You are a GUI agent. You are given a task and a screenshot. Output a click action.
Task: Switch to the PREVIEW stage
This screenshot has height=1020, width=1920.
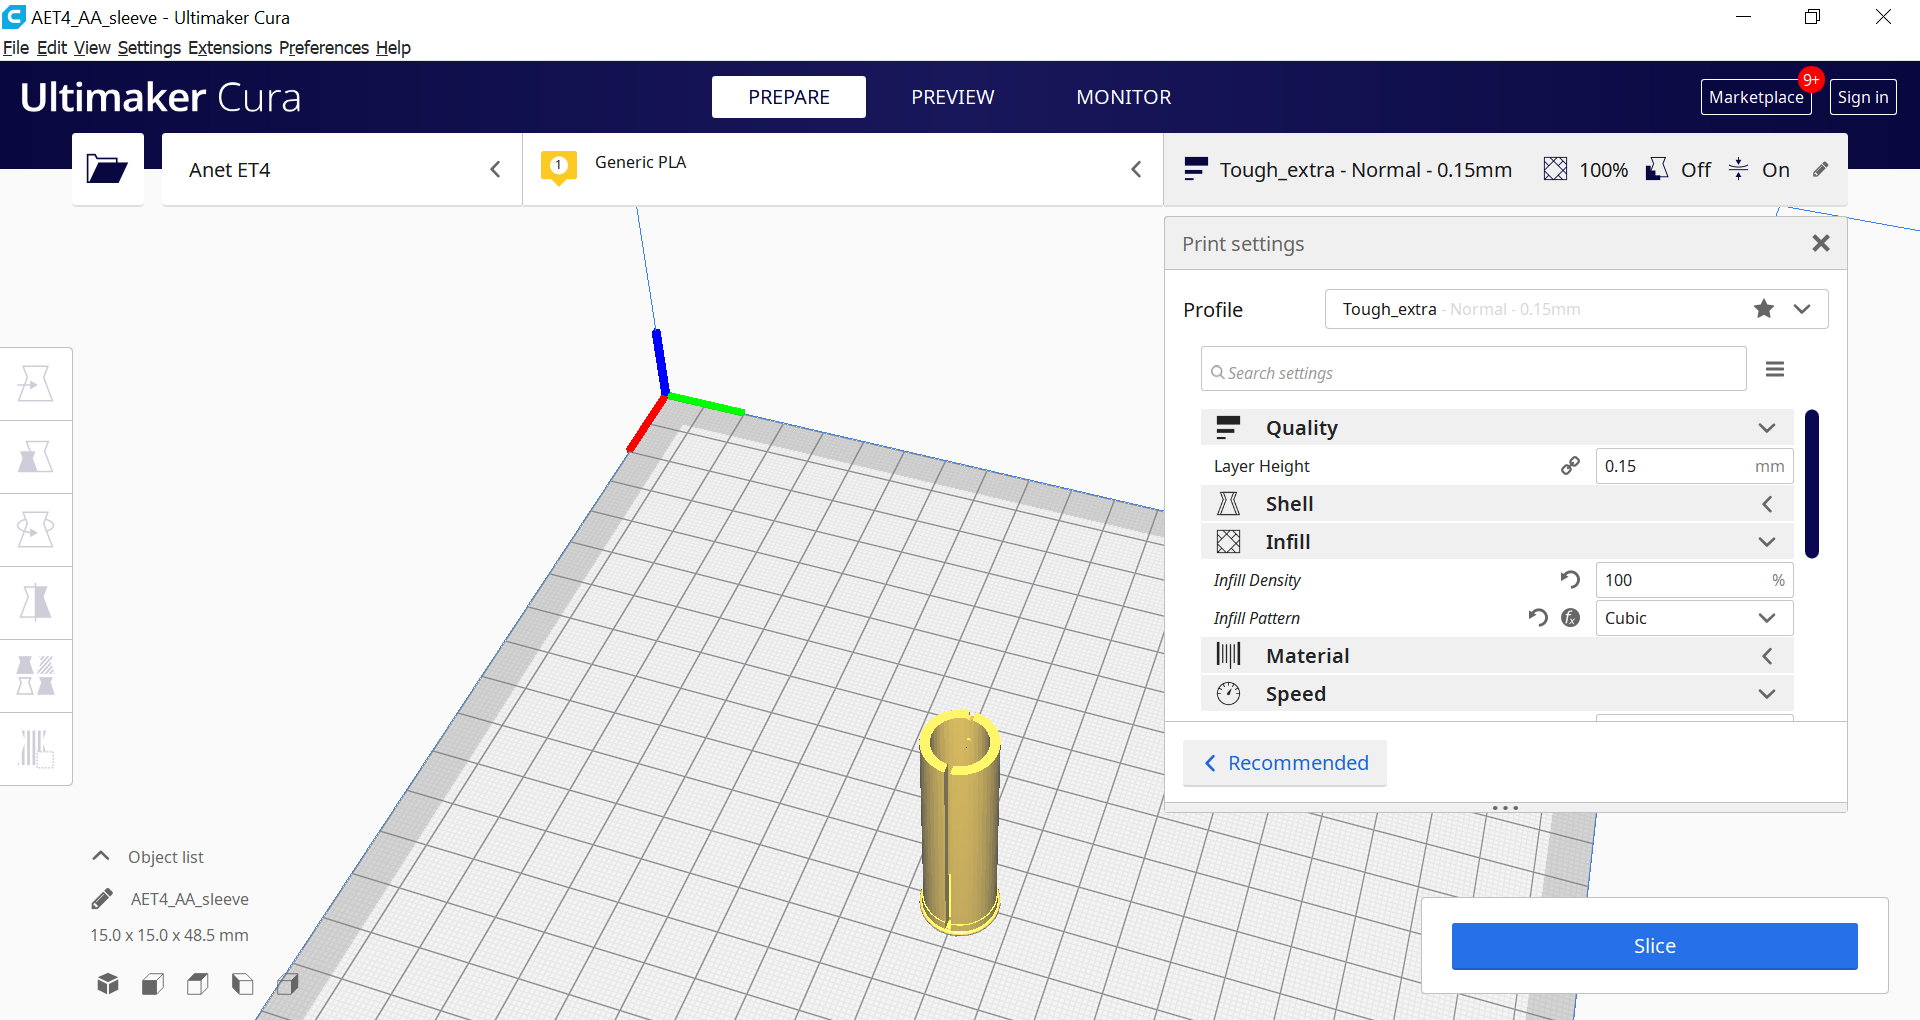pyautogui.click(x=953, y=97)
